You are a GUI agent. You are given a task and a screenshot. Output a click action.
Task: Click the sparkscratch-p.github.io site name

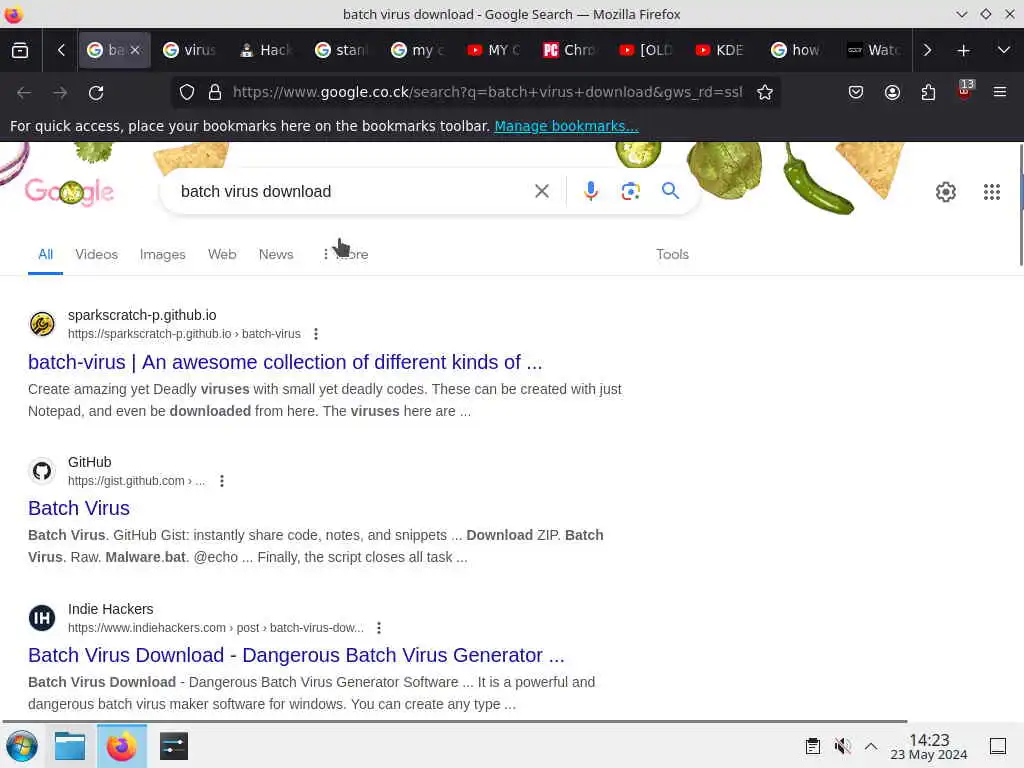click(142, 315)
